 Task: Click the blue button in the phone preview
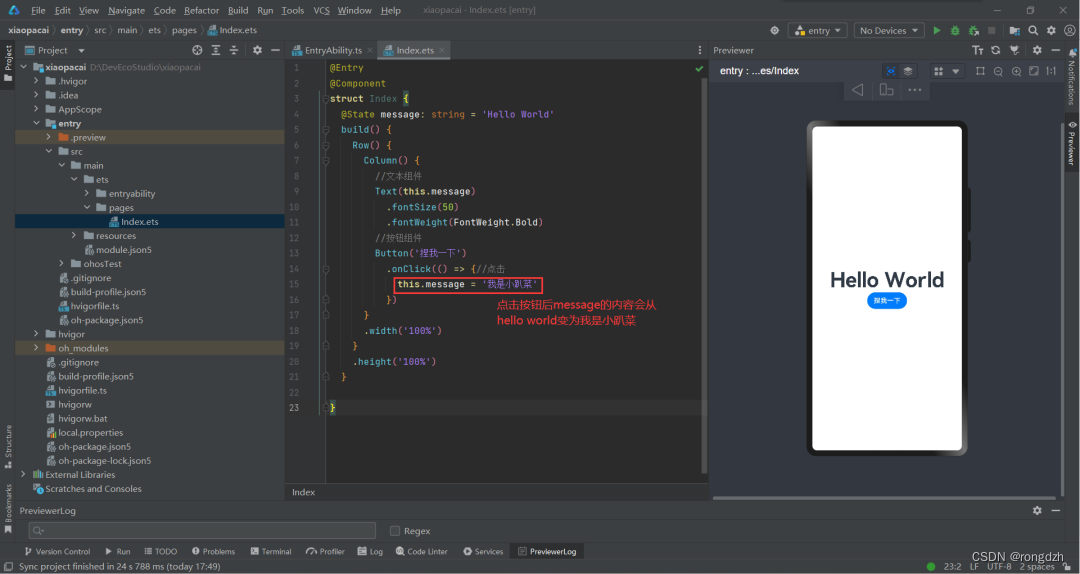point(886,300)
